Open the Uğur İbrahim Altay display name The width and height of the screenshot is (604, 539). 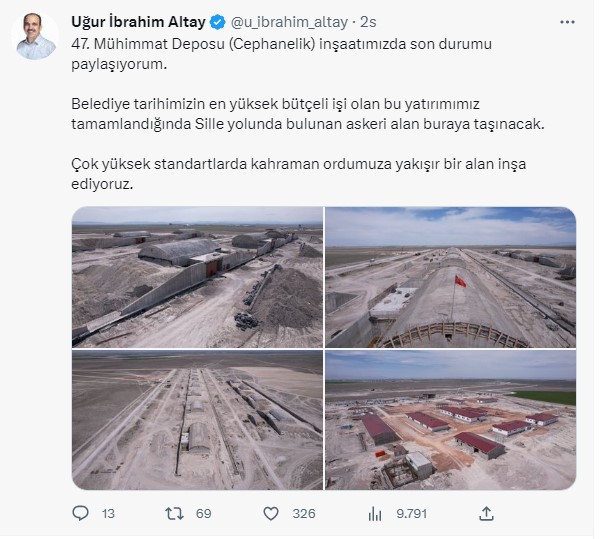point(138,22)
